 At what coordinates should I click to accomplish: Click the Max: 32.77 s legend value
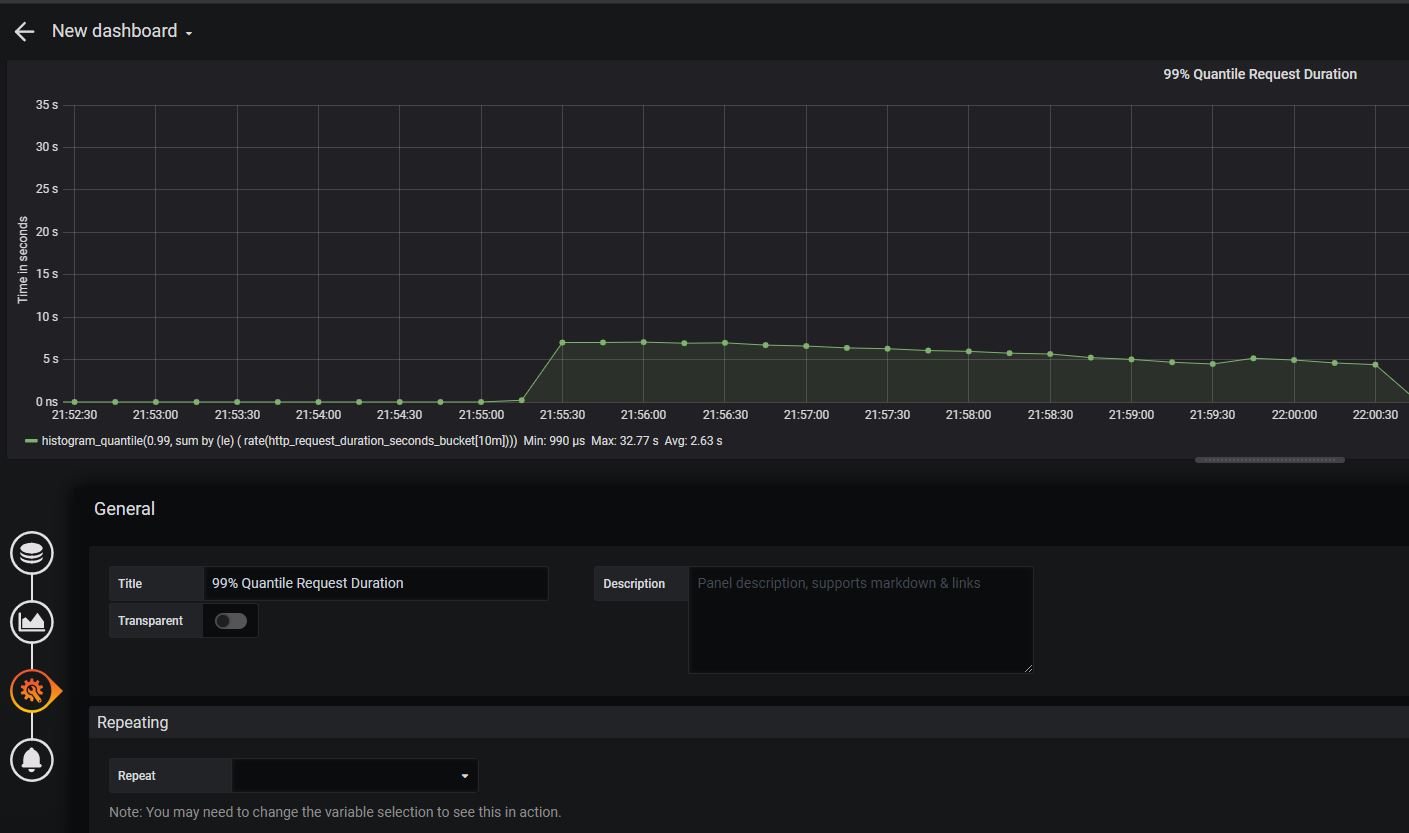tap(624, 441)
